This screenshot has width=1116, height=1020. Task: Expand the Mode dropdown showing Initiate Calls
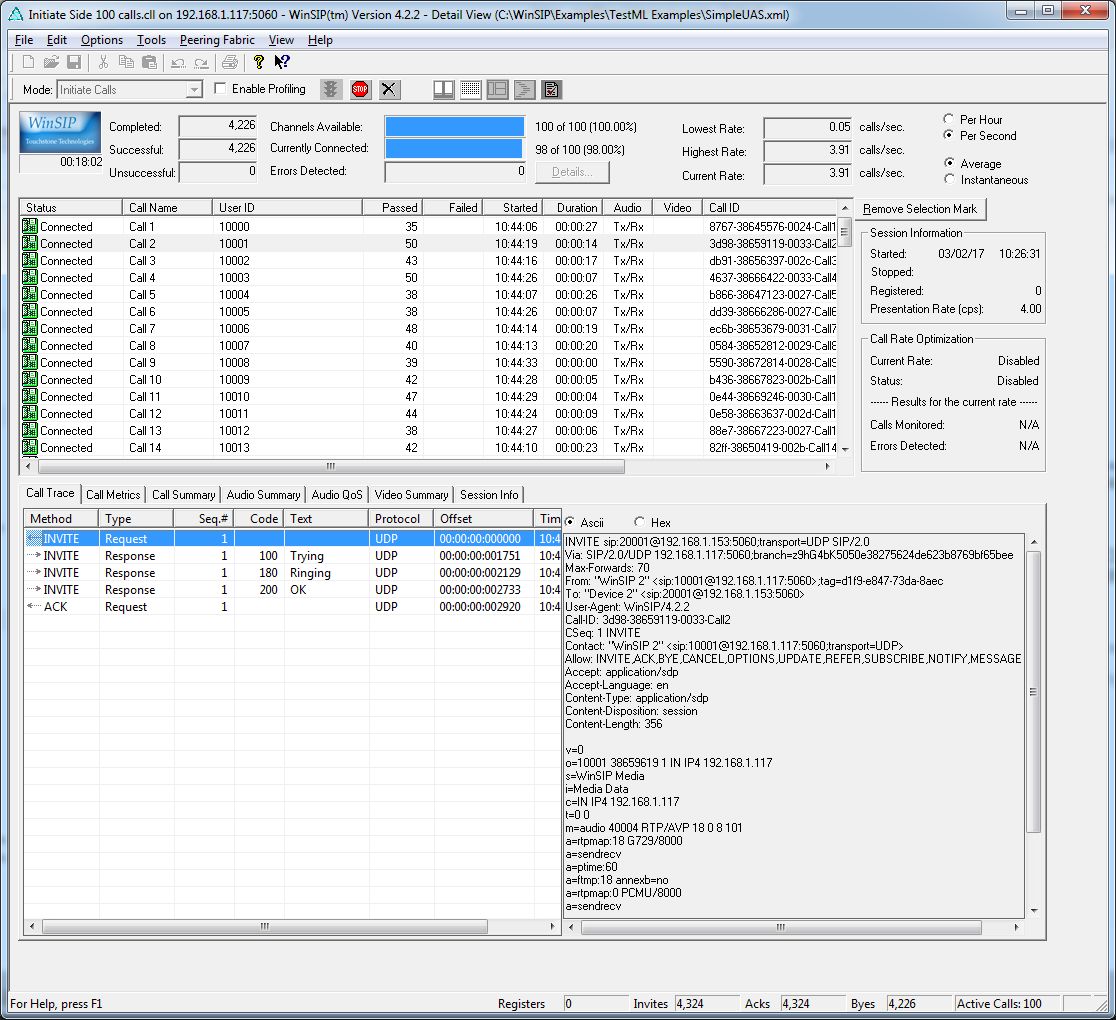tap(194, 90)
